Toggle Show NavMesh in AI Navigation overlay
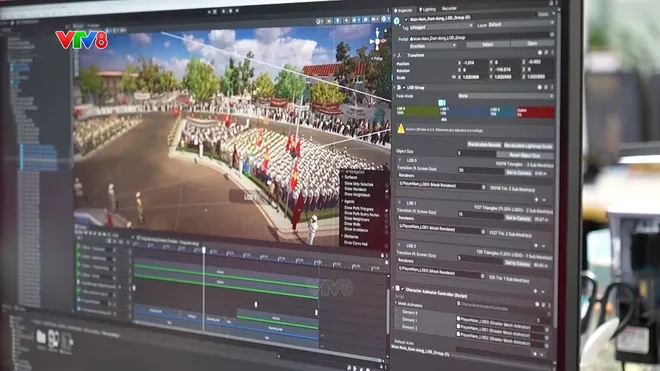Screen dimensions: 660x371 click(x=386, y=190)
